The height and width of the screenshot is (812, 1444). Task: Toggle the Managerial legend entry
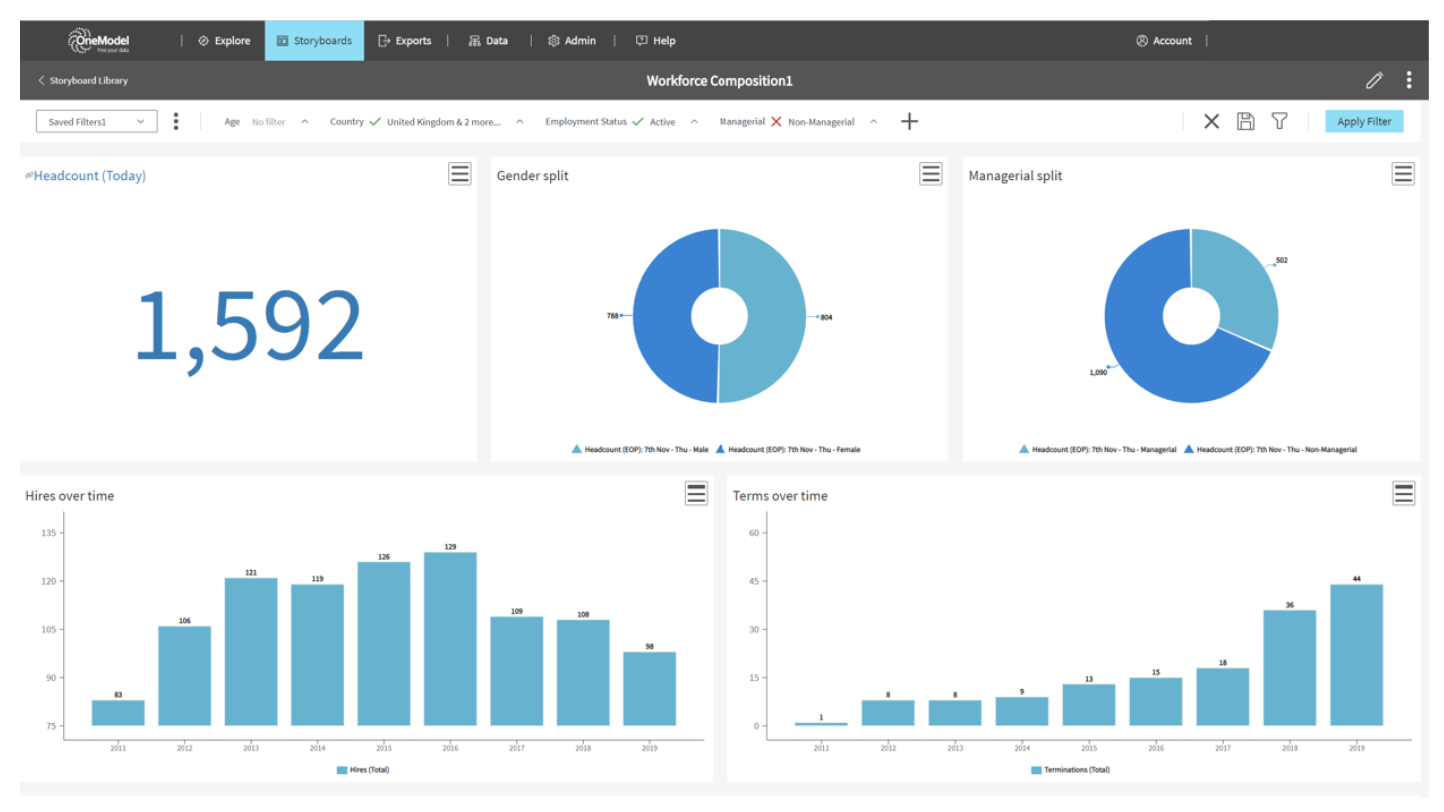1098,450
